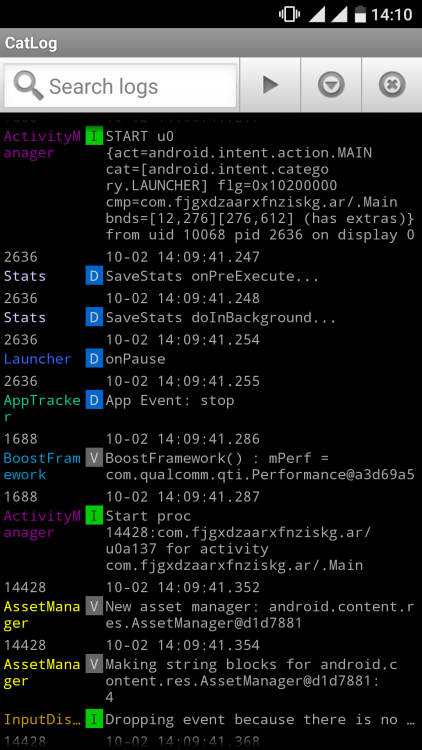Image resolution: width=422 pixels, height=750 pixels.
Task: Select the BoostFramework() mPerf log entry
Action: coord(211,466)
